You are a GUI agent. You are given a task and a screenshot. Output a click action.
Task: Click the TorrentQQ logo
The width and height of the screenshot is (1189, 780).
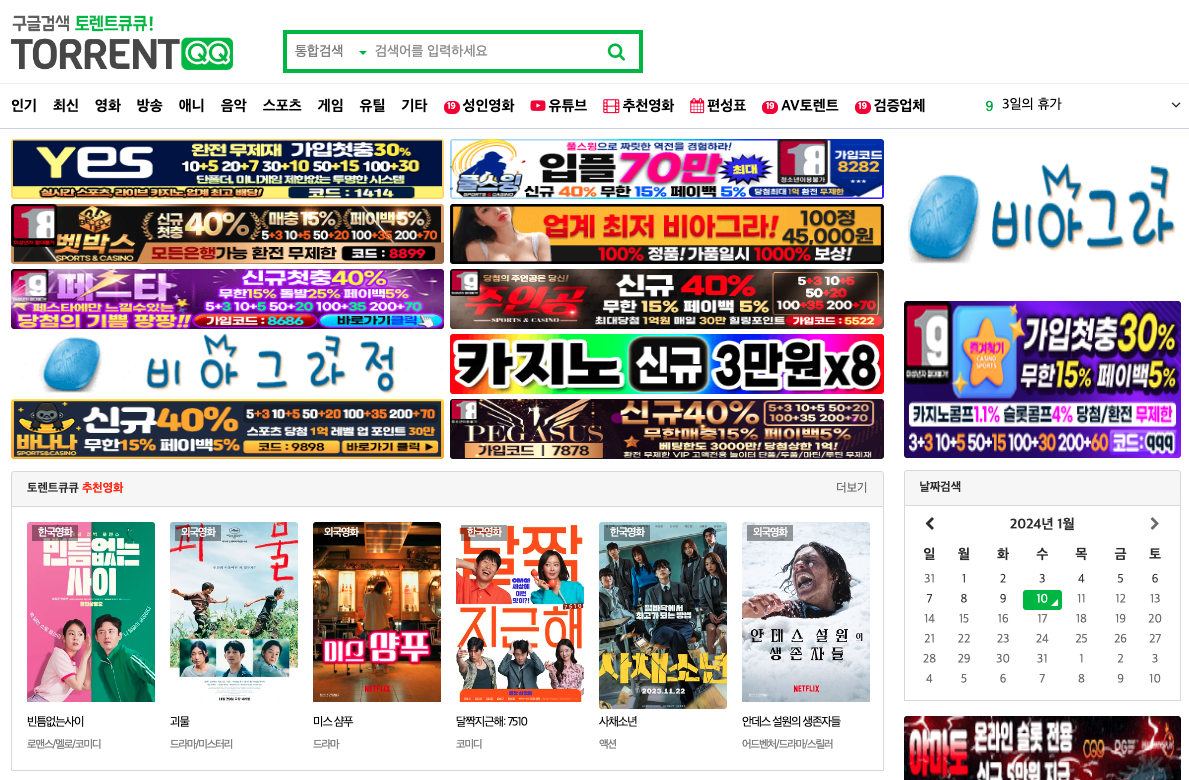coord(122,43)
